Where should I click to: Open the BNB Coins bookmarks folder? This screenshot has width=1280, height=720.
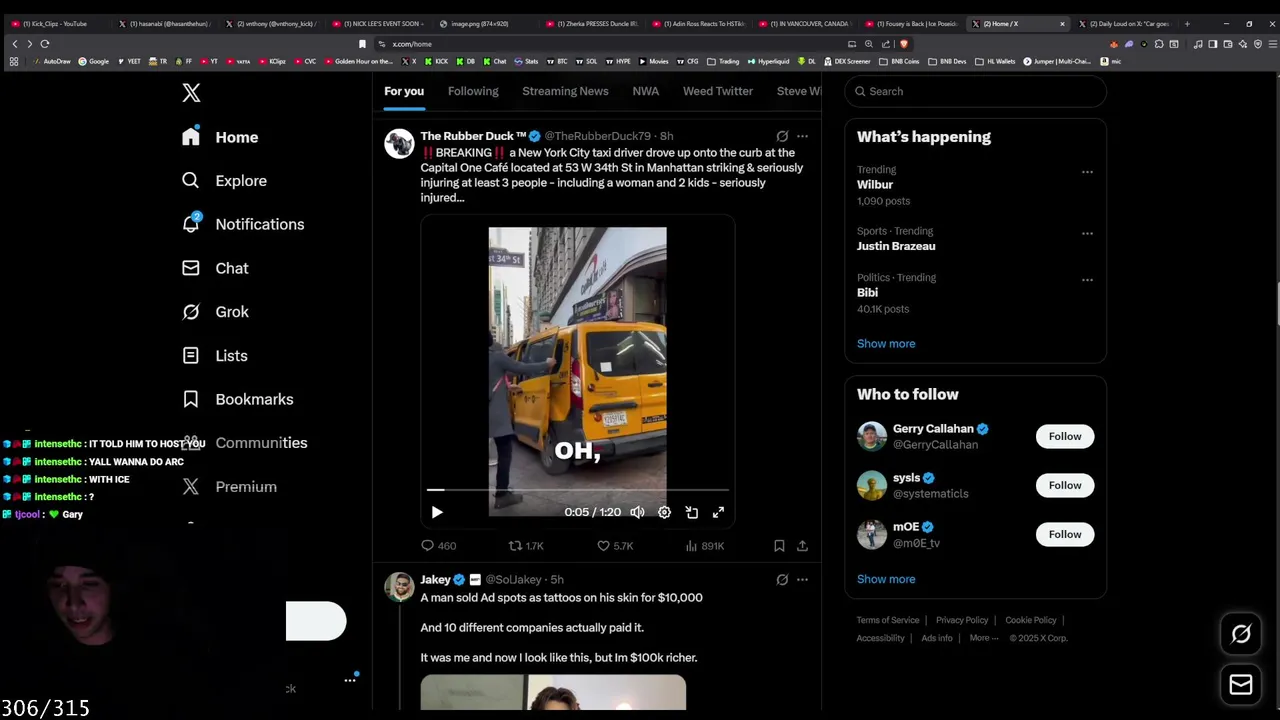[x=898, y=61]
